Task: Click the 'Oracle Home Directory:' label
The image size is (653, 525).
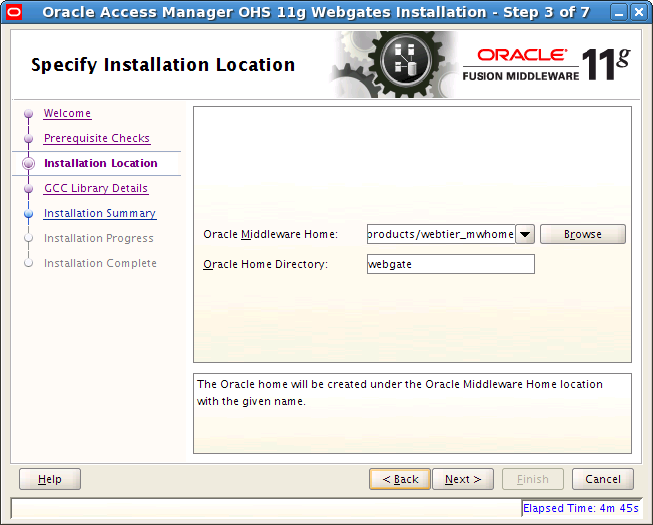Action: [x=265, y=264]
